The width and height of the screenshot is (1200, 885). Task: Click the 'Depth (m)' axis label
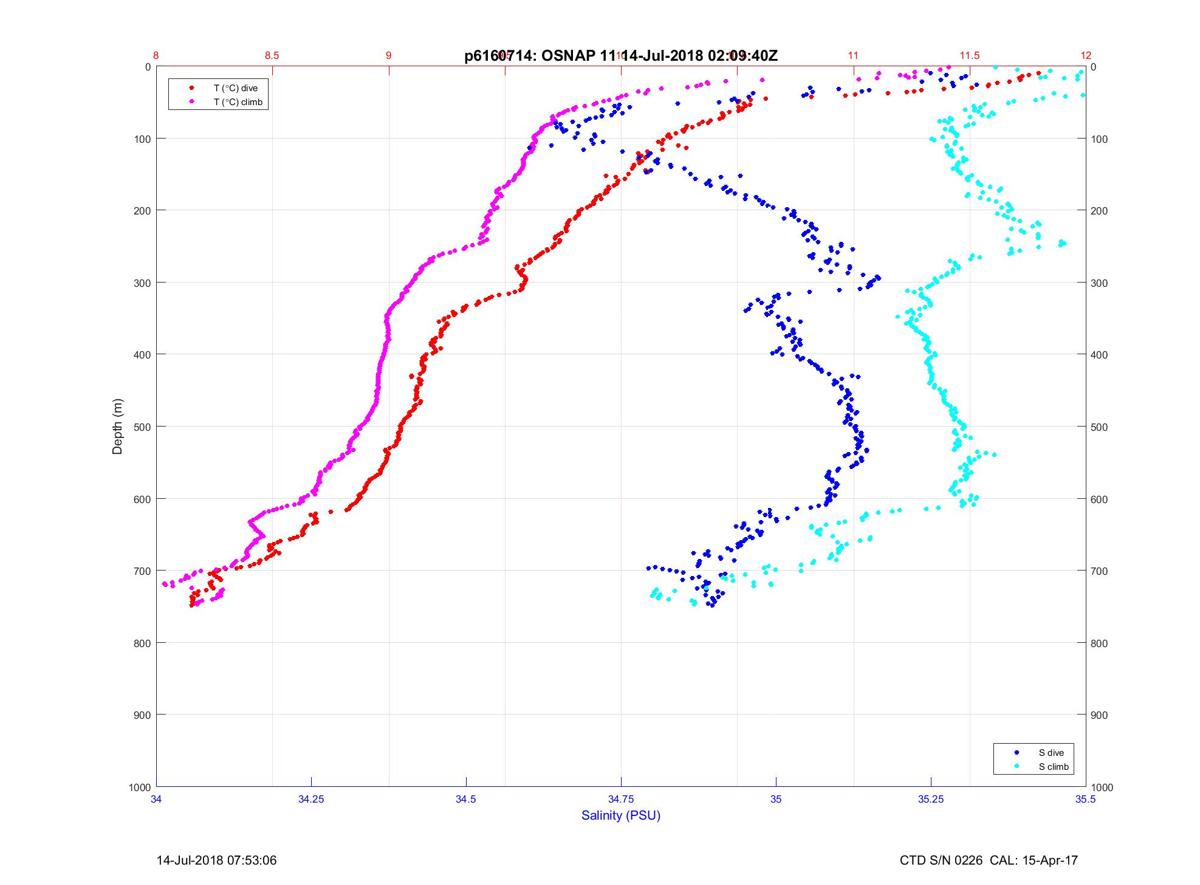[118, 427]
